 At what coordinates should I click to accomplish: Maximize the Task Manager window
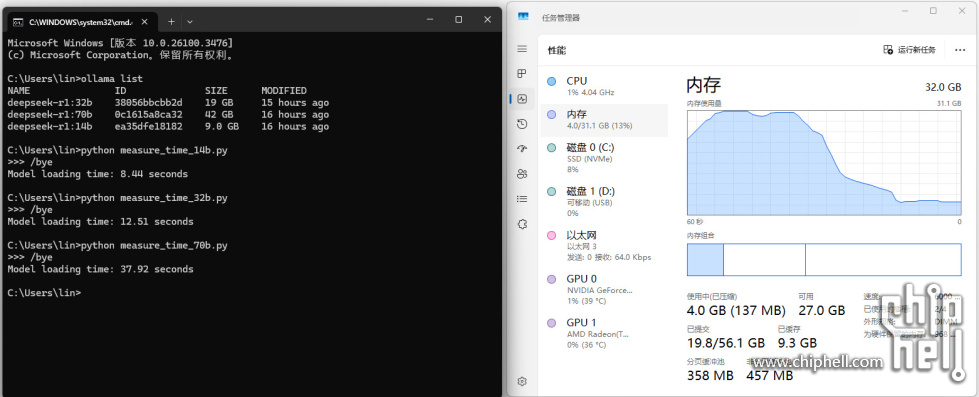(x=933, y=11)
